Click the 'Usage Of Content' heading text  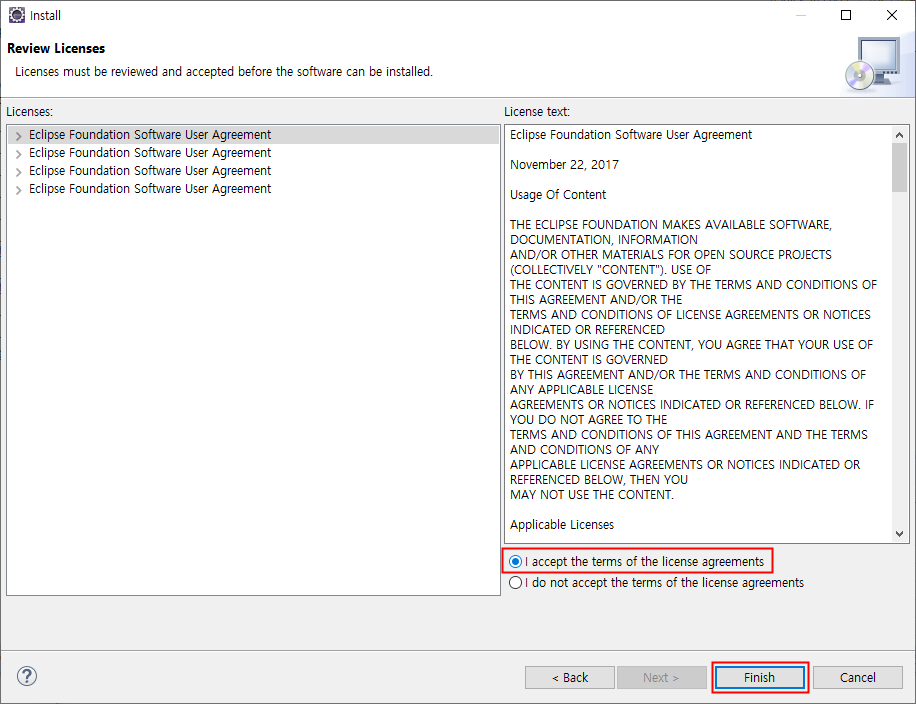(558, 195)
